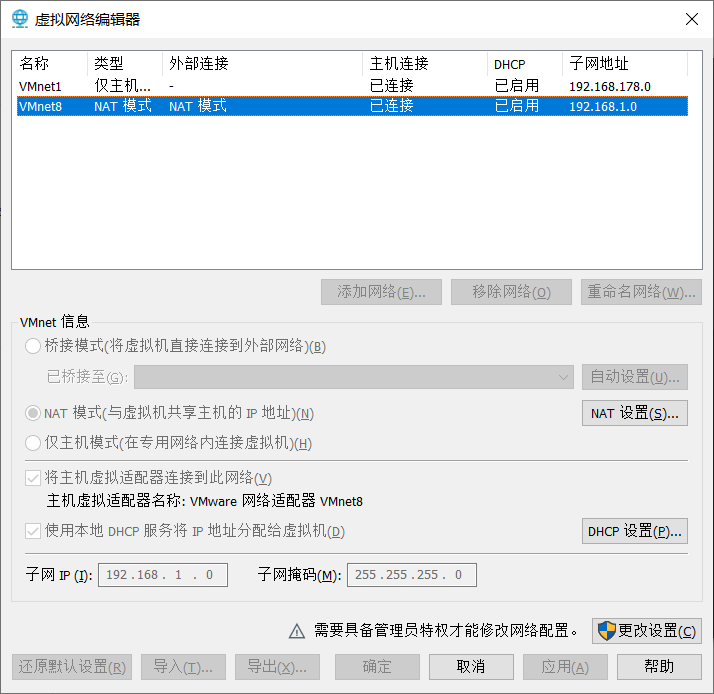Image resolution: width=714 pixels, height=694 pixels.
Task: Click 移除网络(O) button
Action: click(511, 292)
